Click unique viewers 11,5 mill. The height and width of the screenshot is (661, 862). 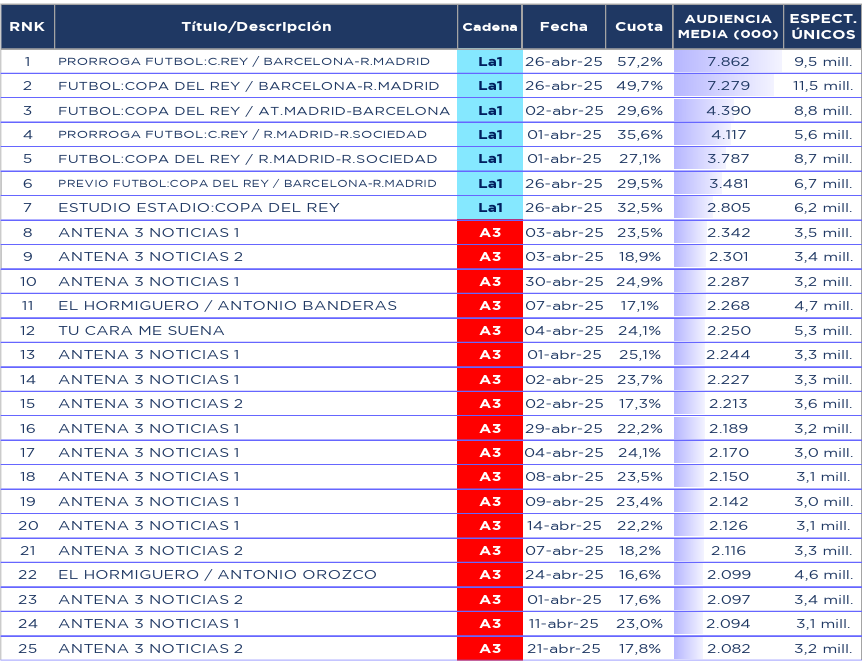[x=822, y=86]
